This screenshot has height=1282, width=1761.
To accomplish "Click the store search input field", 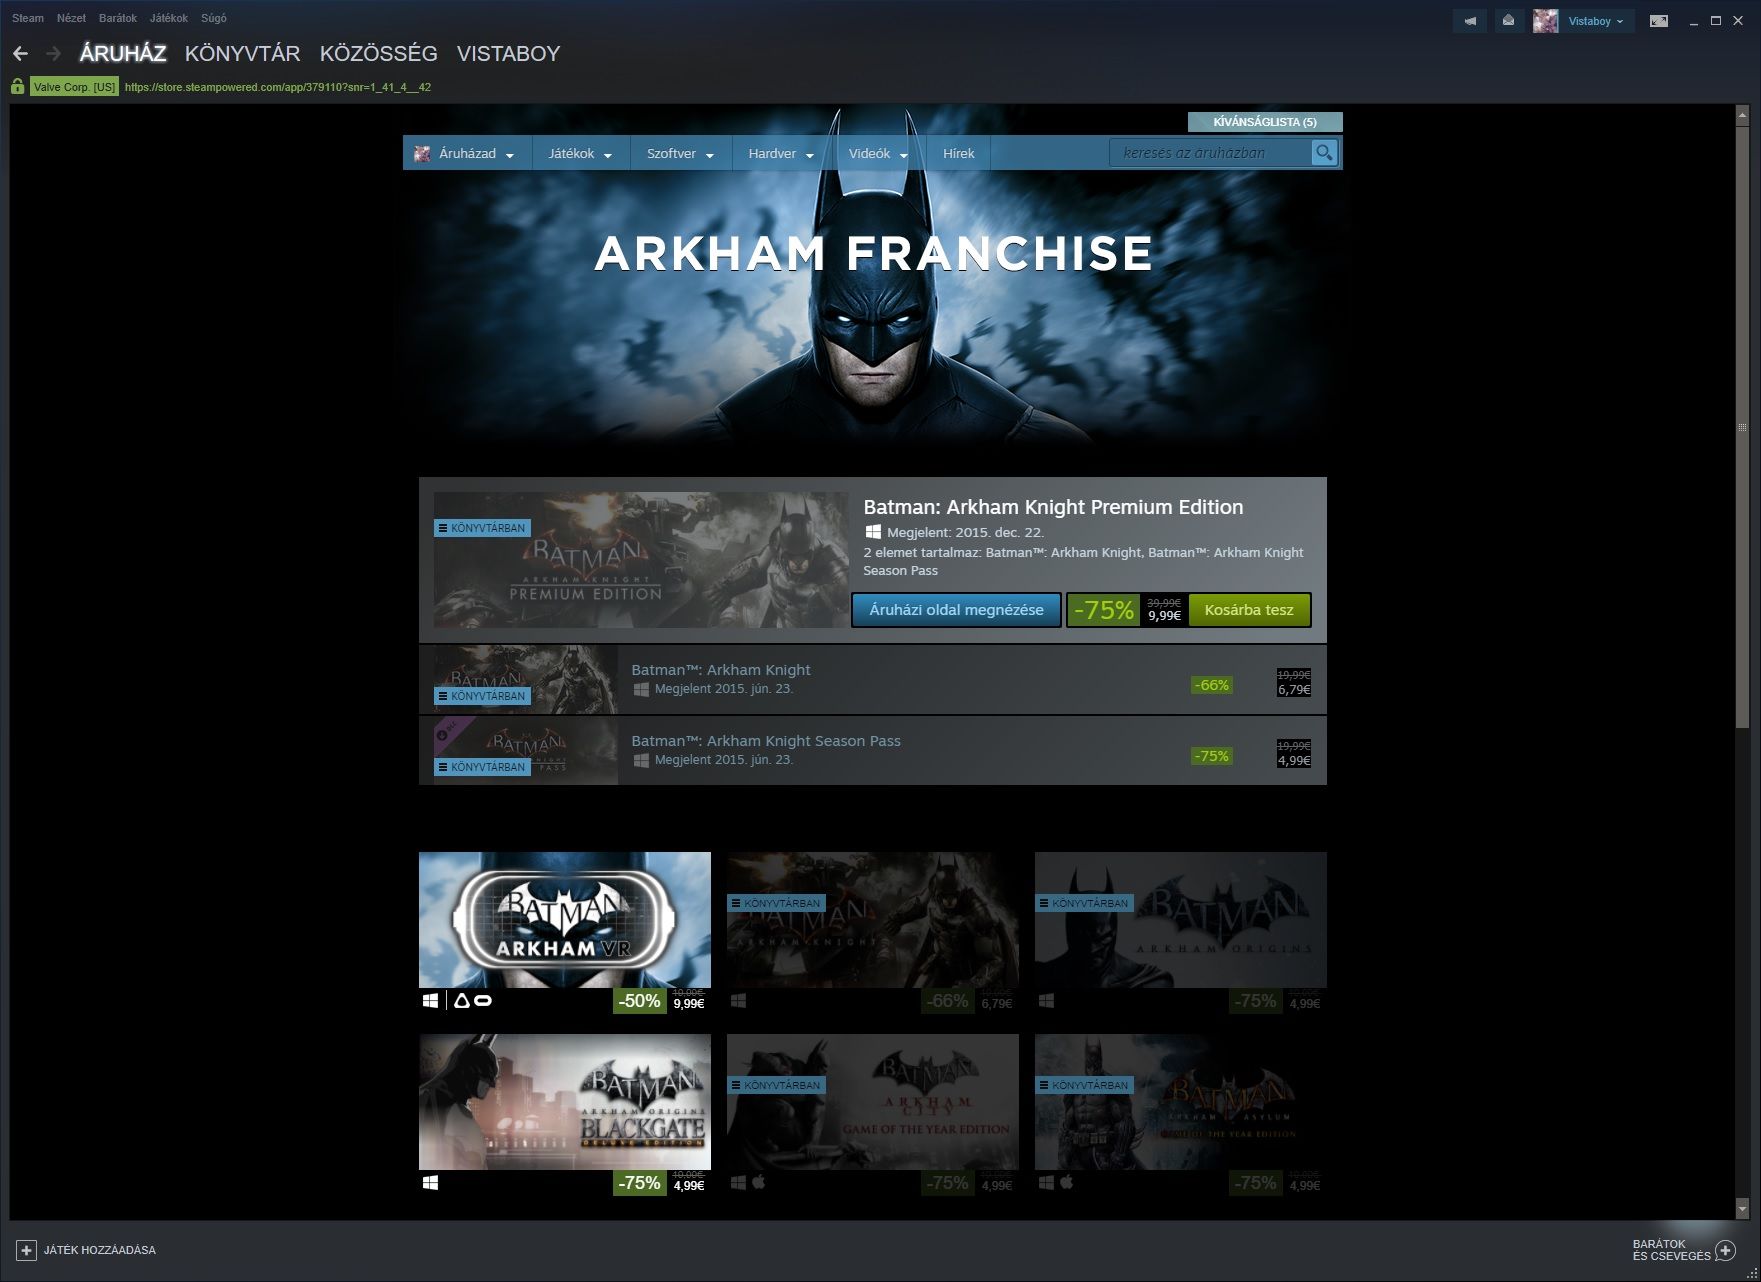I will coord(1210,153).
